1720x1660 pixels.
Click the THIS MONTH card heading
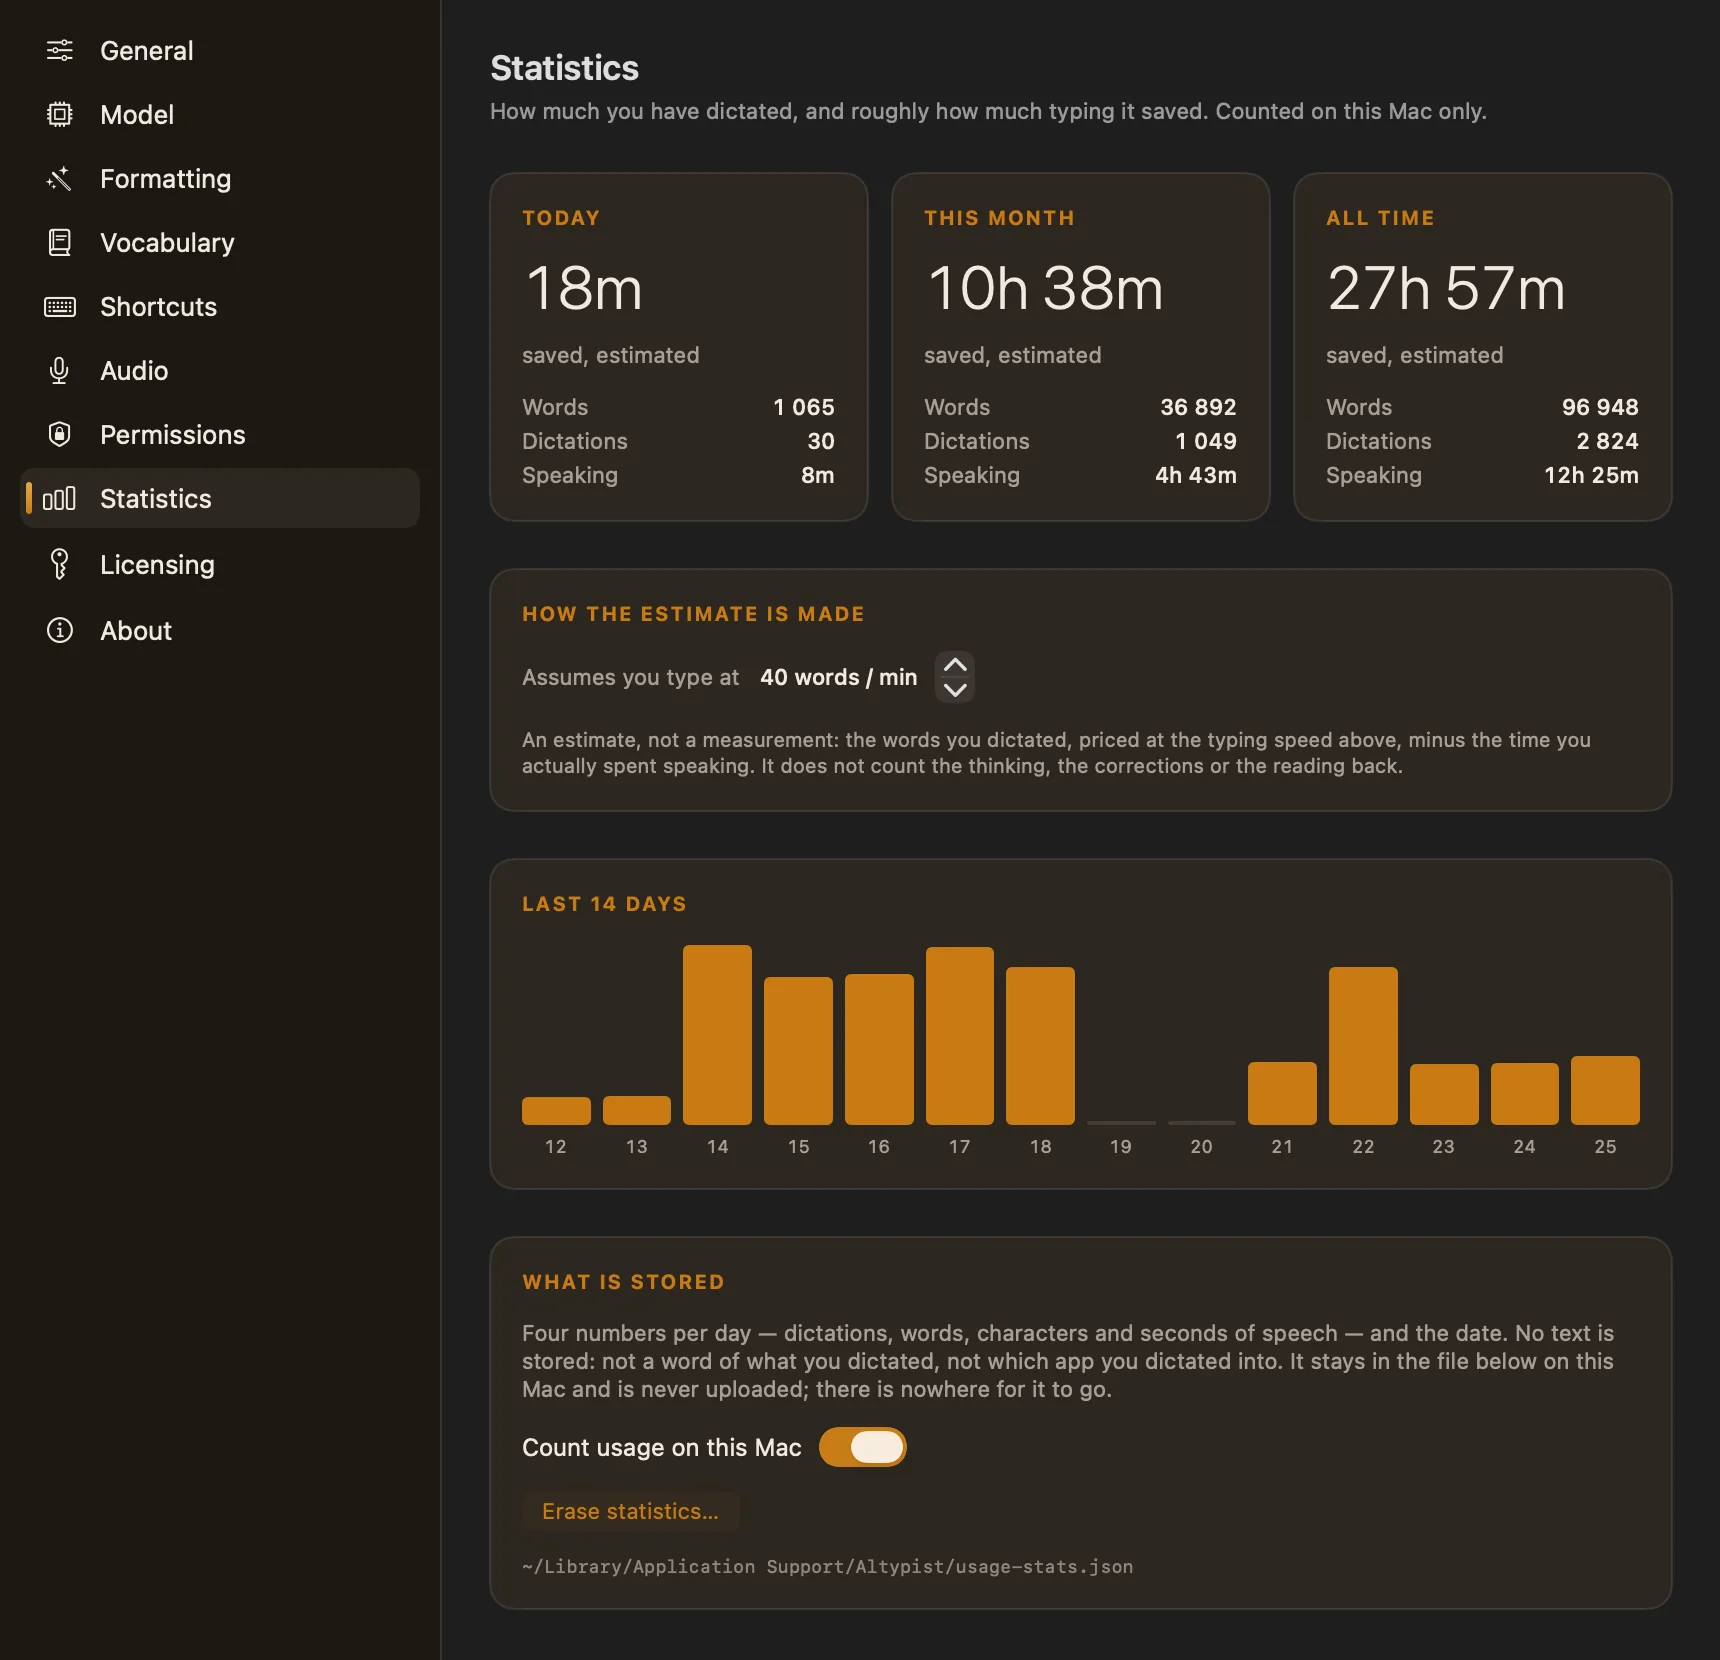999,218
